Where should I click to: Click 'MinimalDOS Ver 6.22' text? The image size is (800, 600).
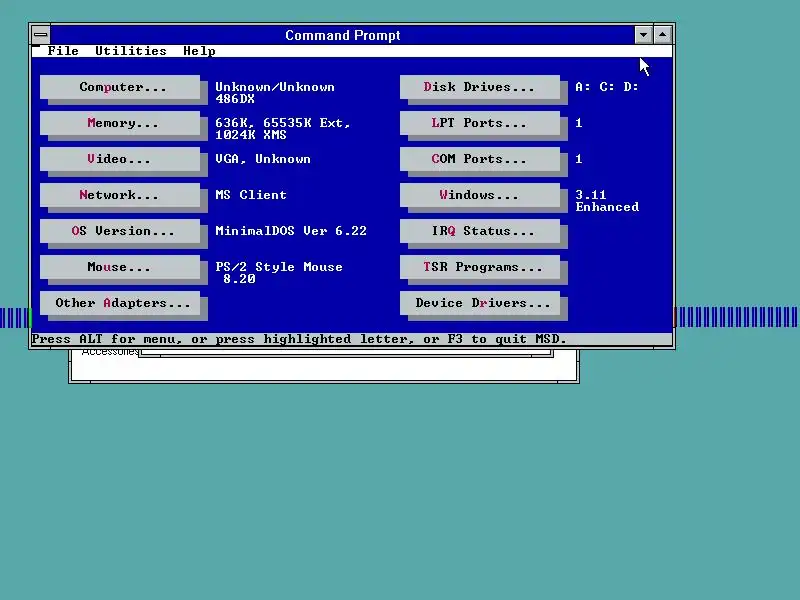coord(291,231)
